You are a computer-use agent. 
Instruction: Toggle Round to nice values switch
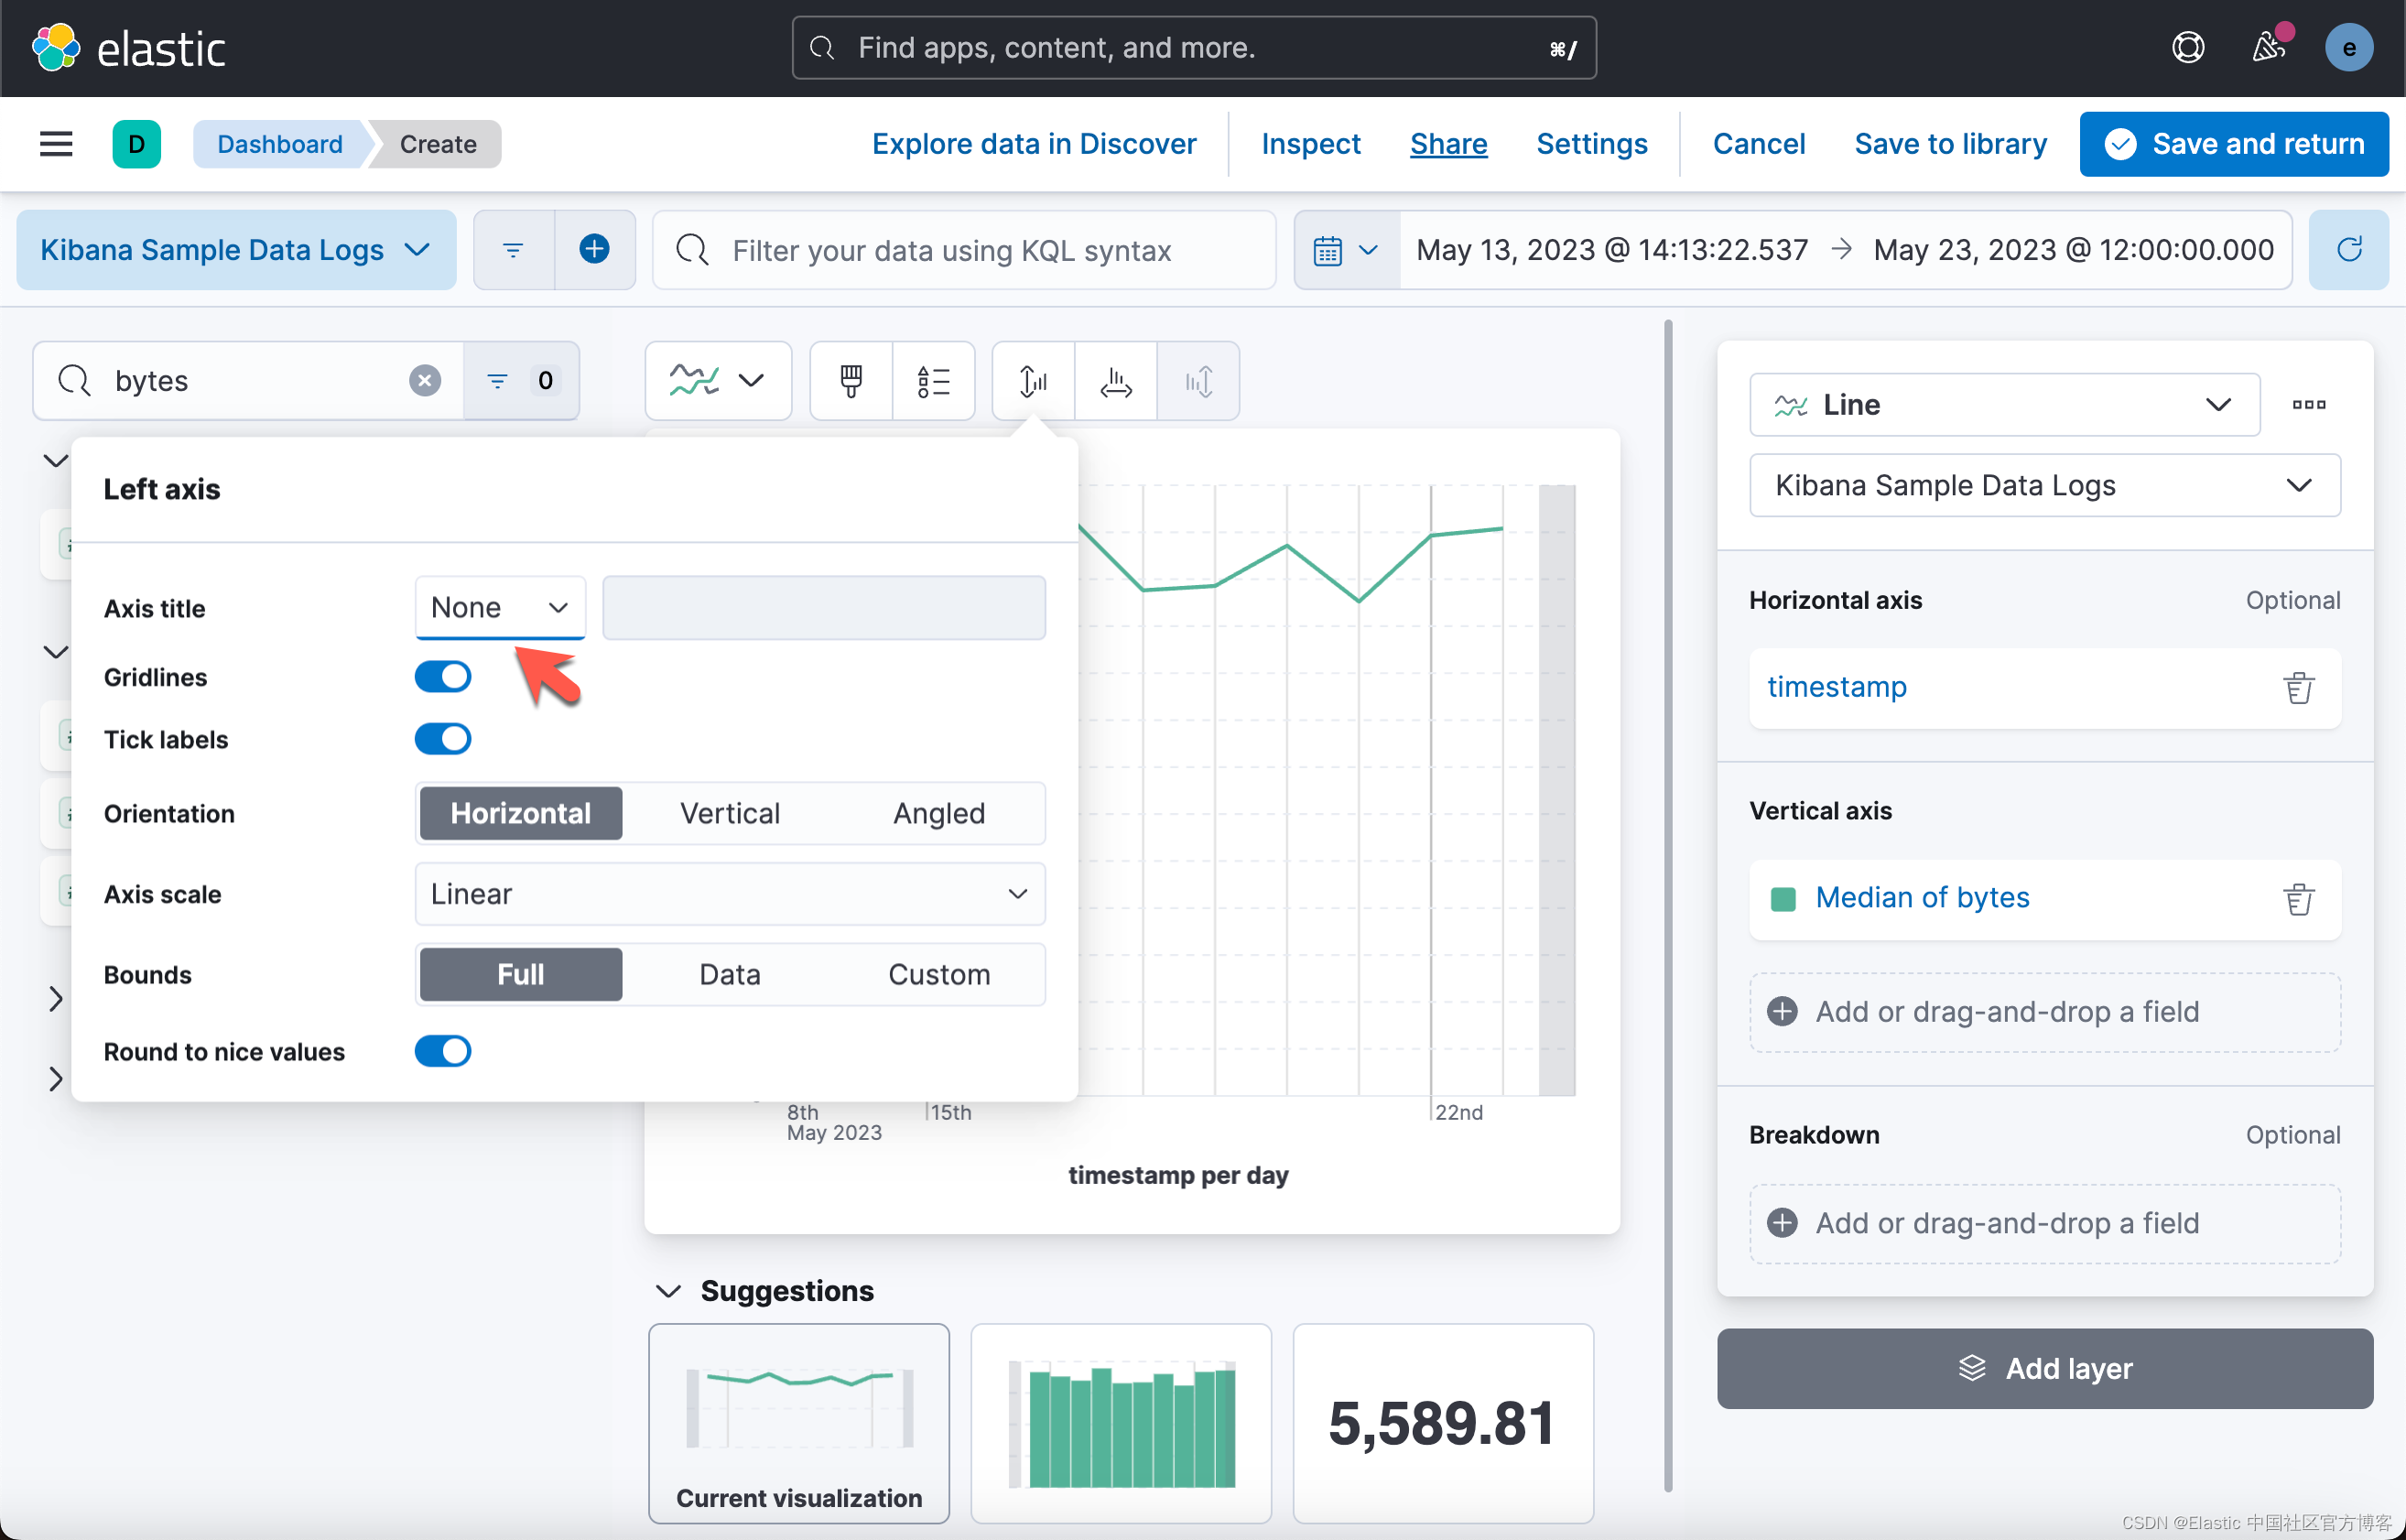tap(443, 1051)
